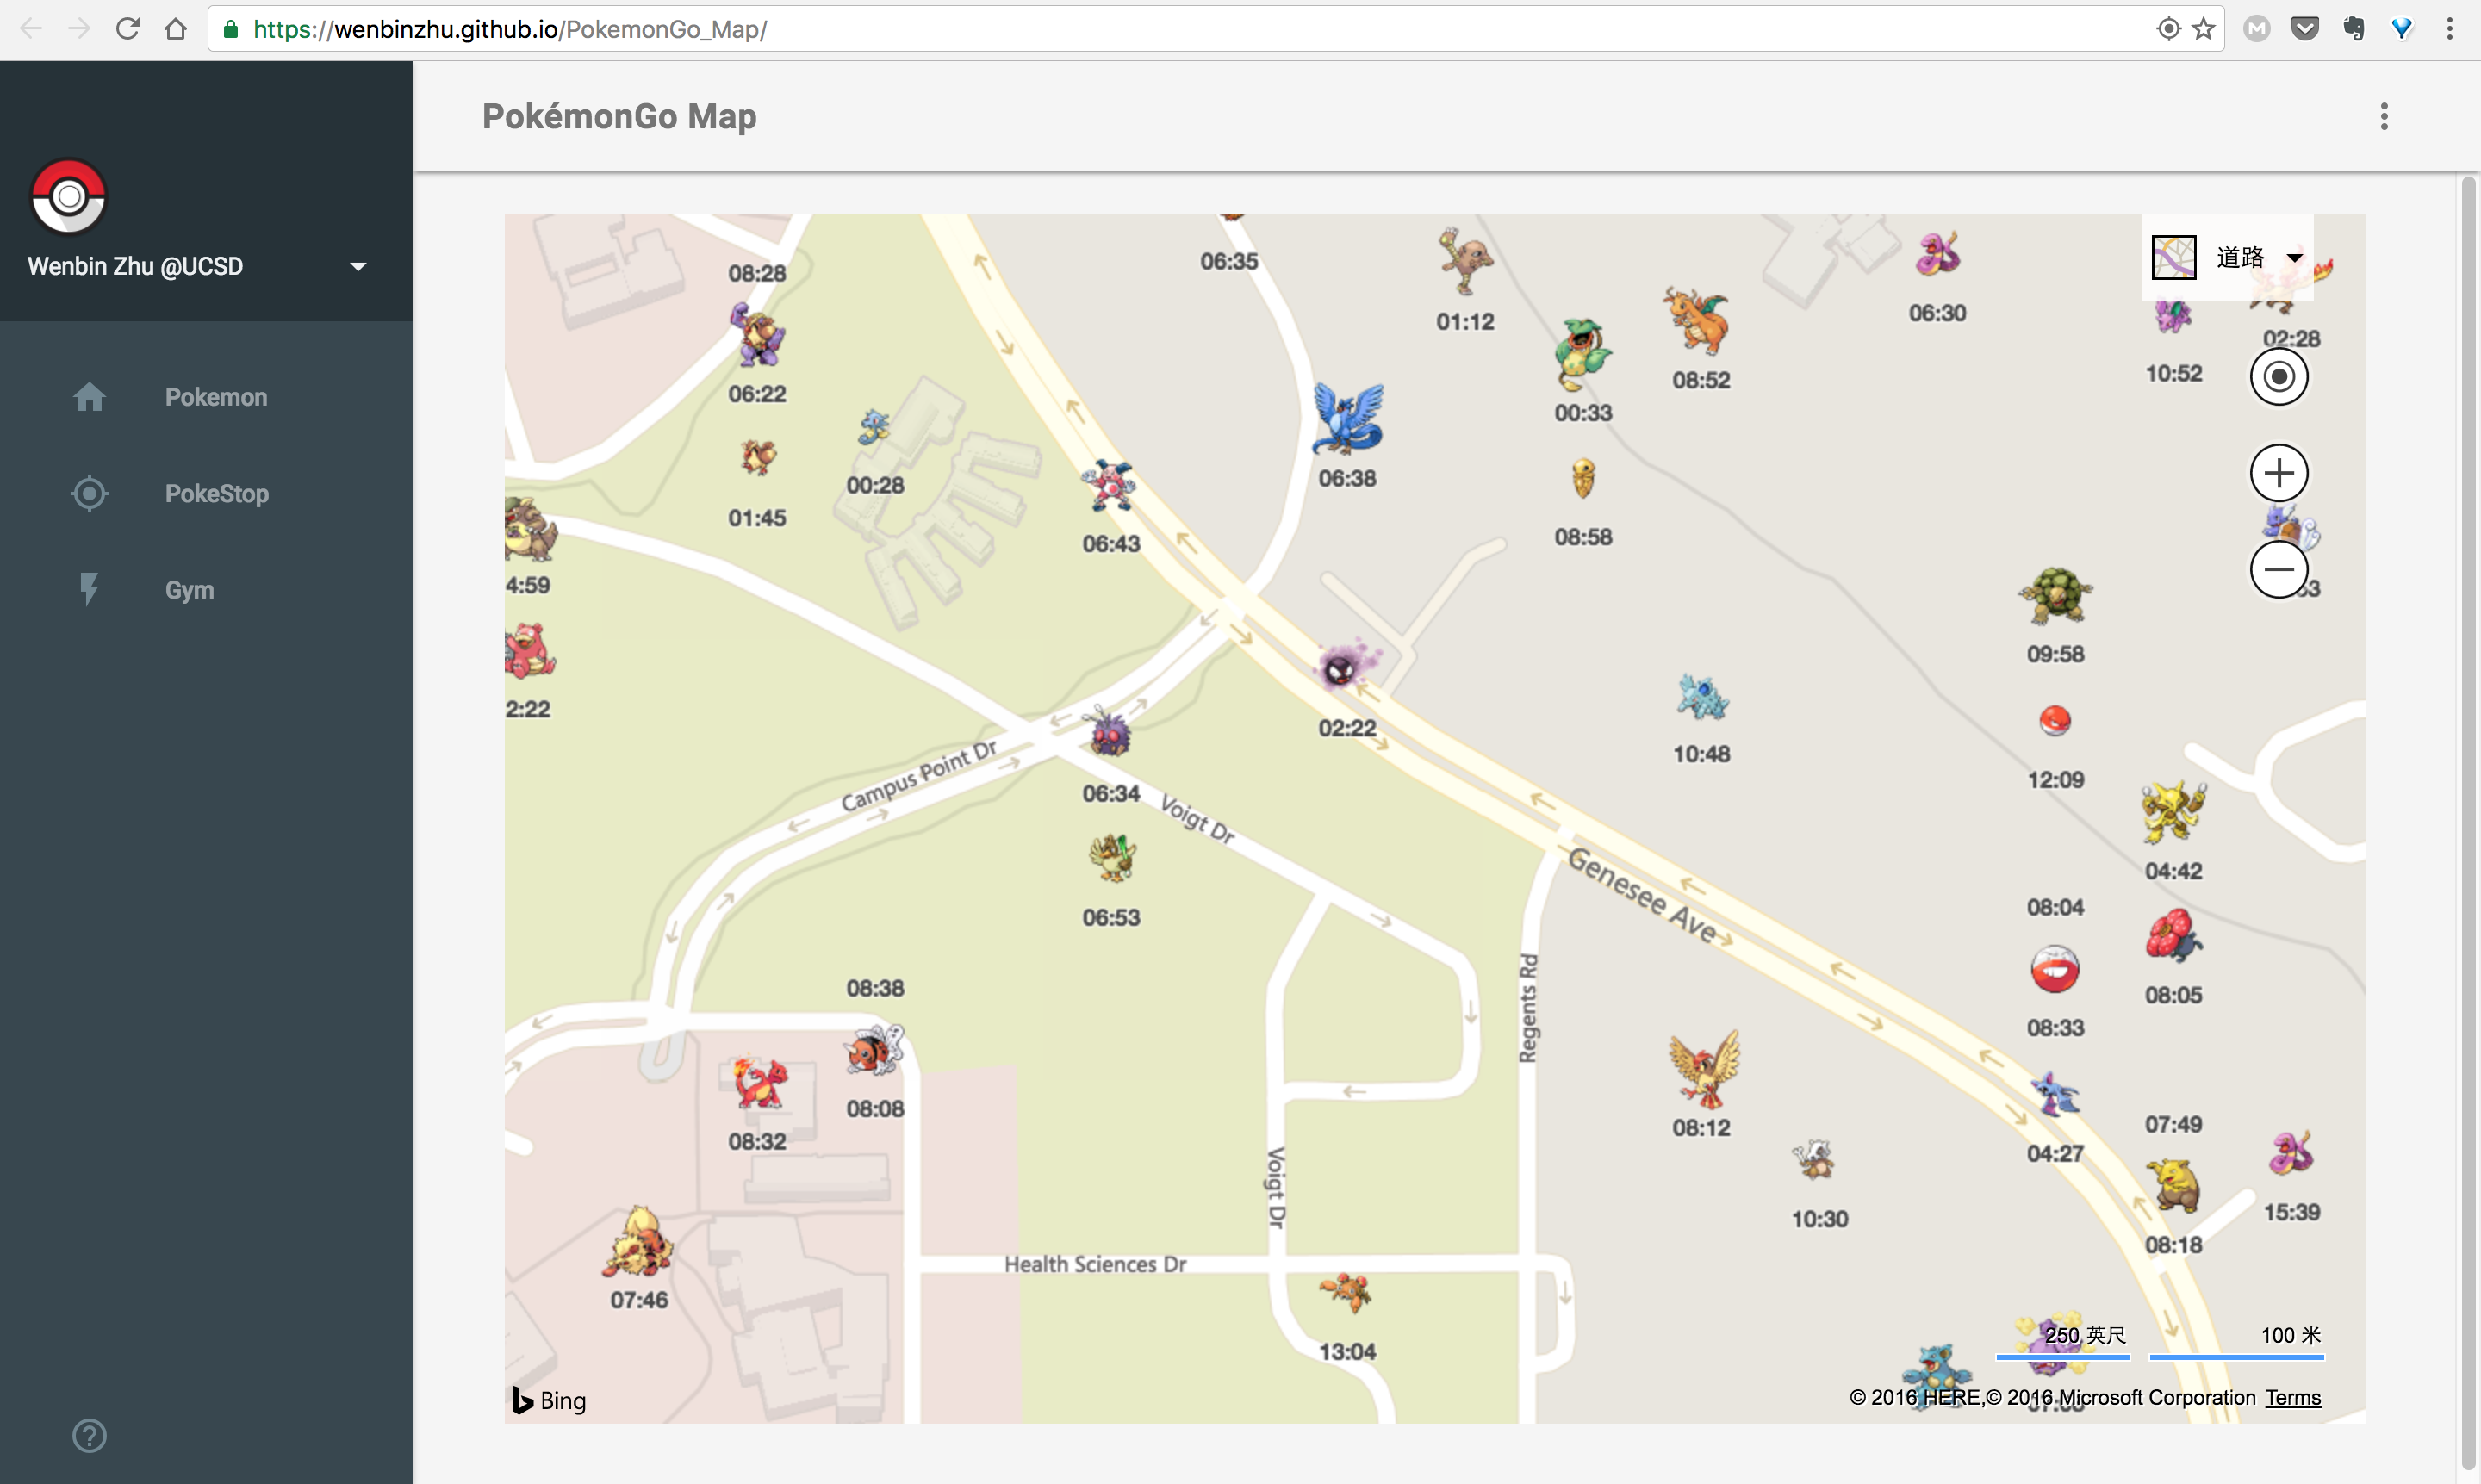2481x1484 pixels.
Task: Click the Articuno sprite labeled 06:38
Action: coord(1347,420)
